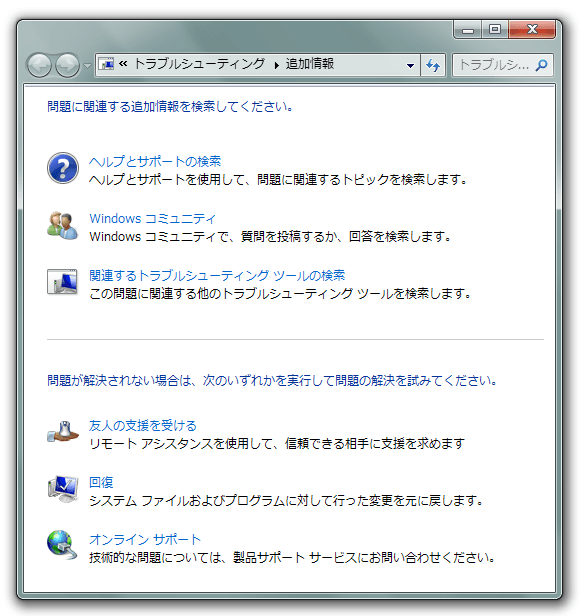Click into the トラブルシ... search field

(x=494, y=65)
